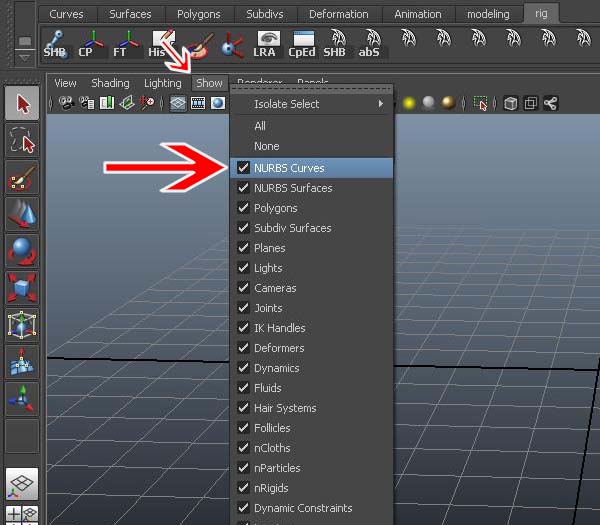
Task: Toggle X-ray cube panel icon
Action: pyautogui.click(x=510, y=103)
